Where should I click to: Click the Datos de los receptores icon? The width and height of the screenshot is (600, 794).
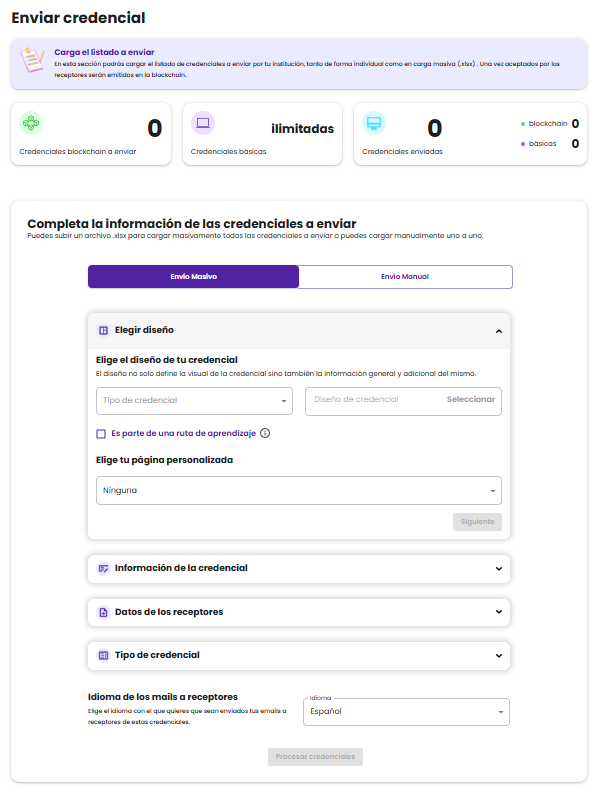point(103,612)
